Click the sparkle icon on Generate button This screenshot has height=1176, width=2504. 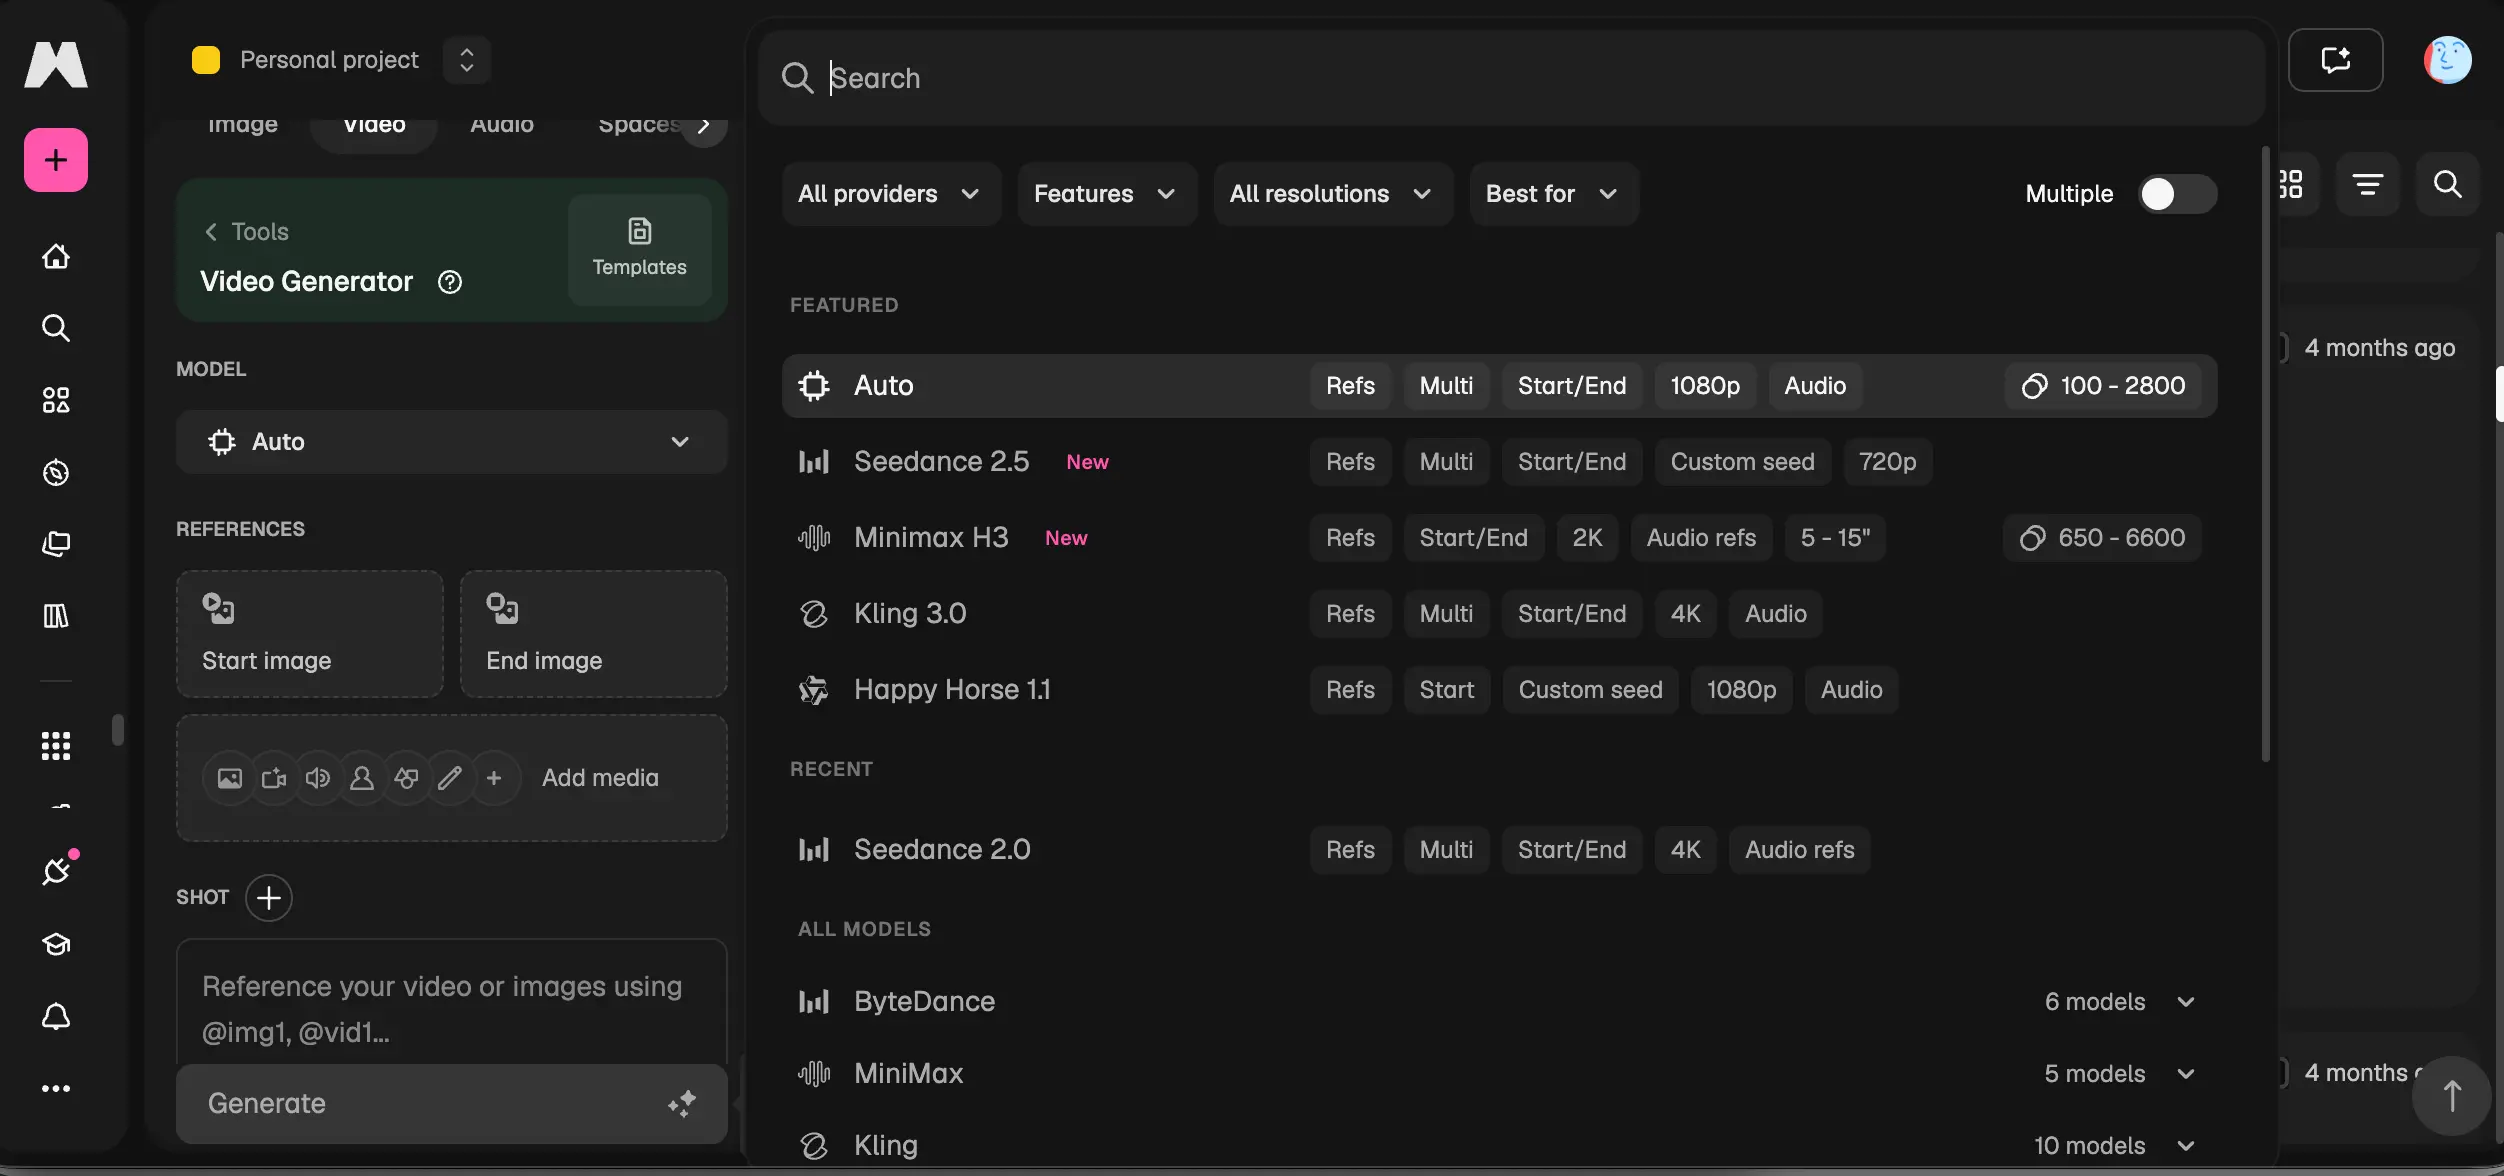pos(682,1104)
